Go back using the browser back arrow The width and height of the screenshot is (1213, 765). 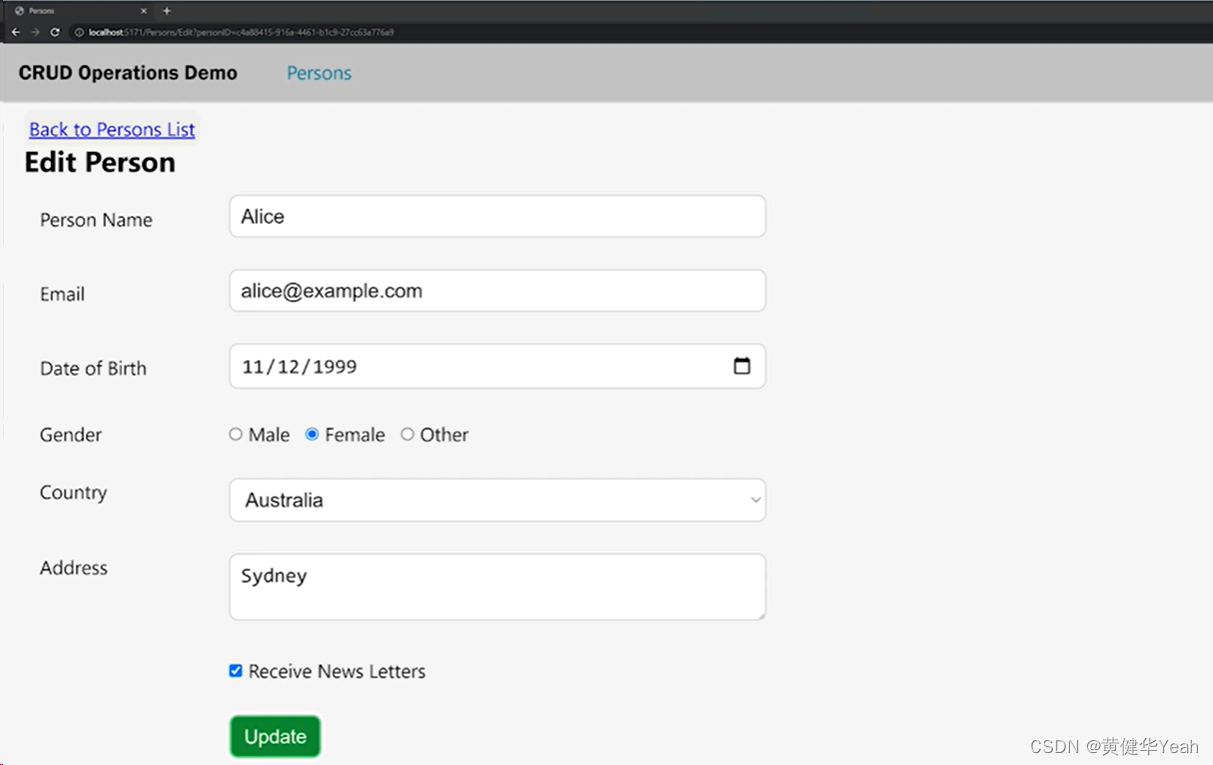[15, 32]
